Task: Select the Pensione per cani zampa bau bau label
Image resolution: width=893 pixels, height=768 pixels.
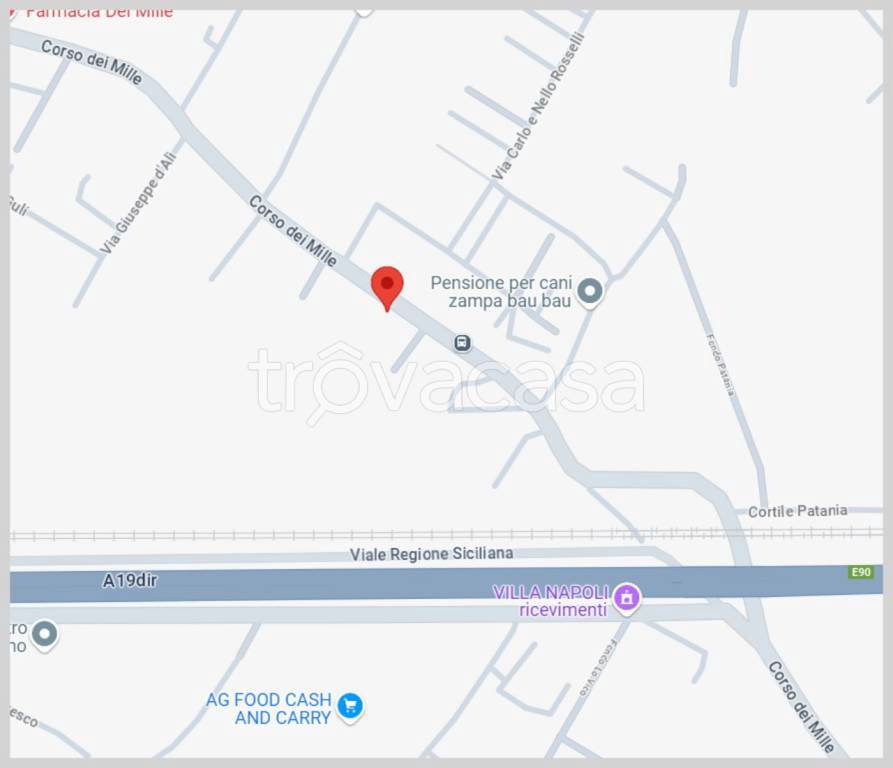Action: tap(501, 291)
